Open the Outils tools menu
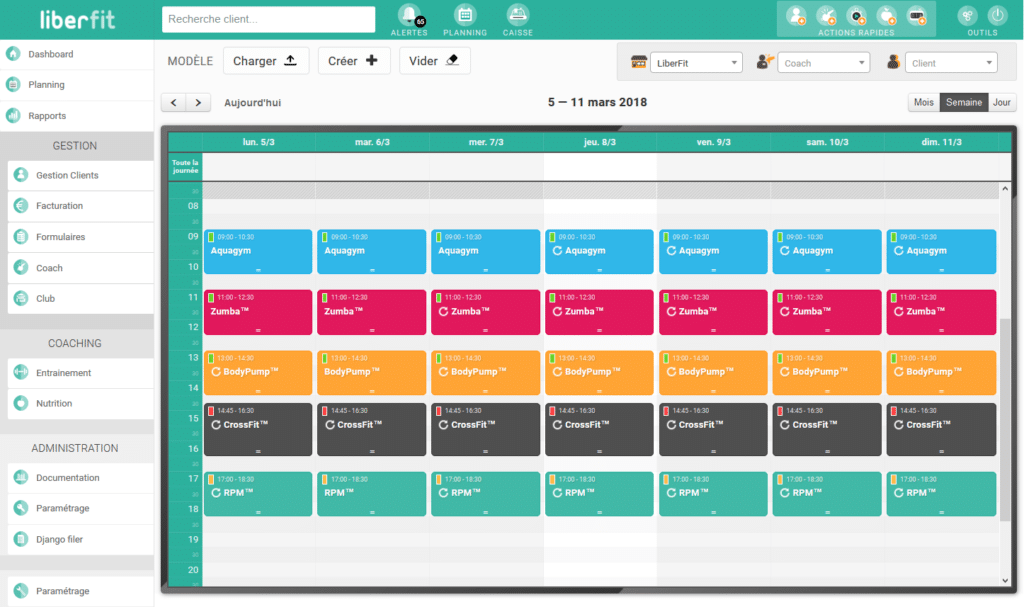 click(968, 18)
